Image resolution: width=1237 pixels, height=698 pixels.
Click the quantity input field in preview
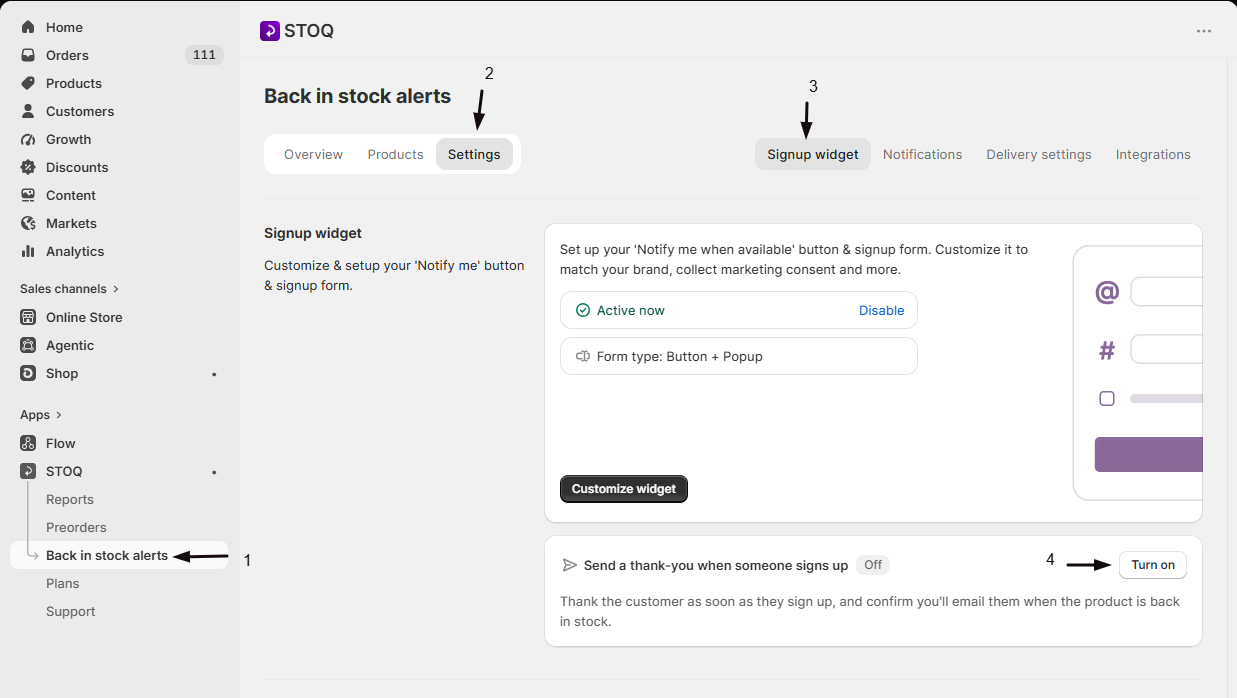(1166, 350)
